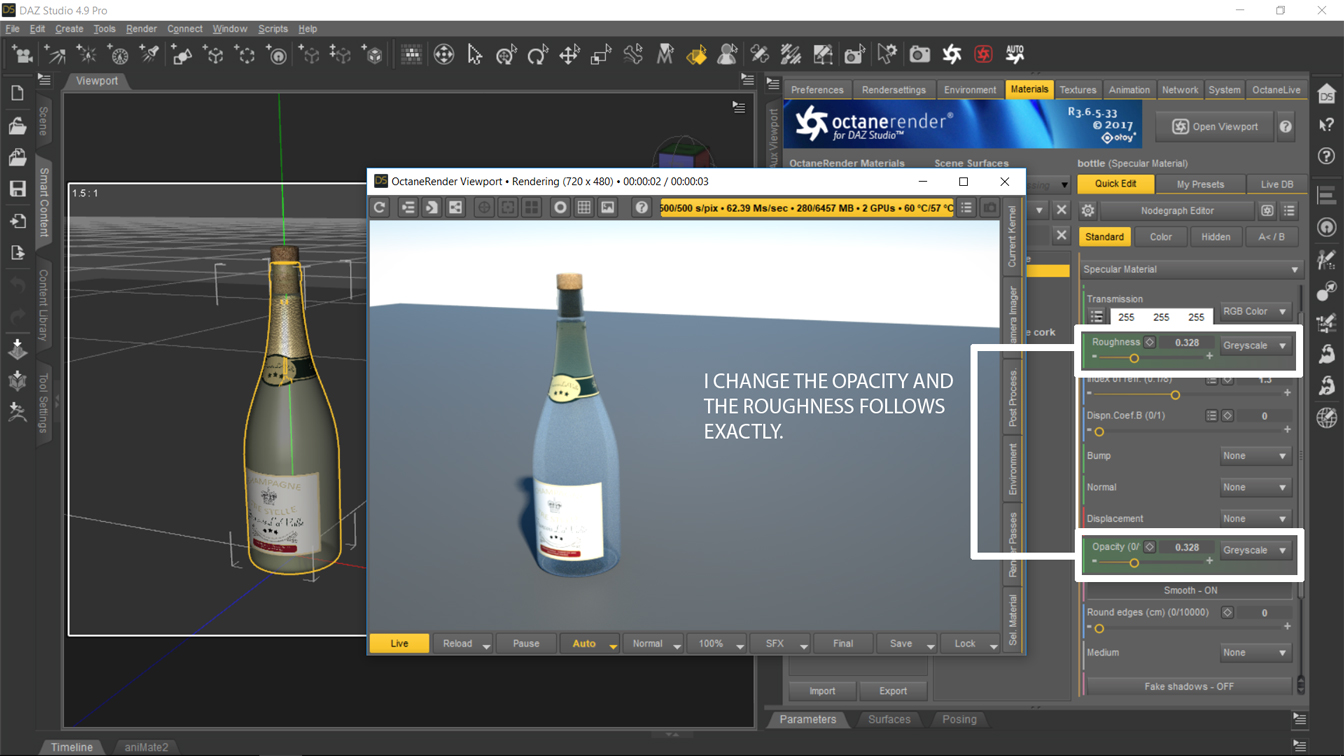Toggle the Opacity keyframe diamond
This screenshot has height=756, width=1344.
click(x=1150, y=547)
